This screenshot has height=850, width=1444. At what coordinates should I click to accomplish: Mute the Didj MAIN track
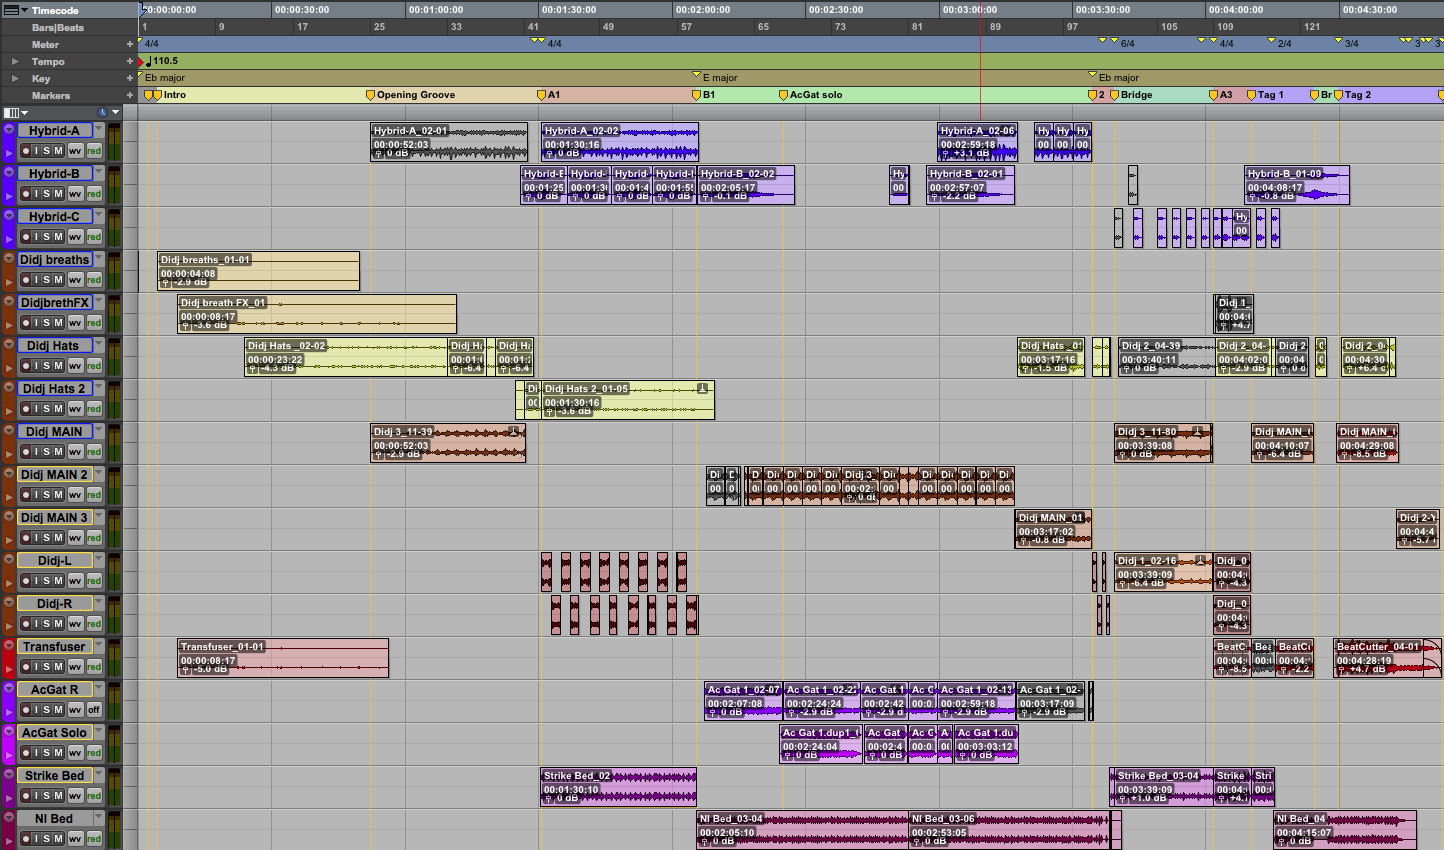pyautogui.click(x=58, y=452)
